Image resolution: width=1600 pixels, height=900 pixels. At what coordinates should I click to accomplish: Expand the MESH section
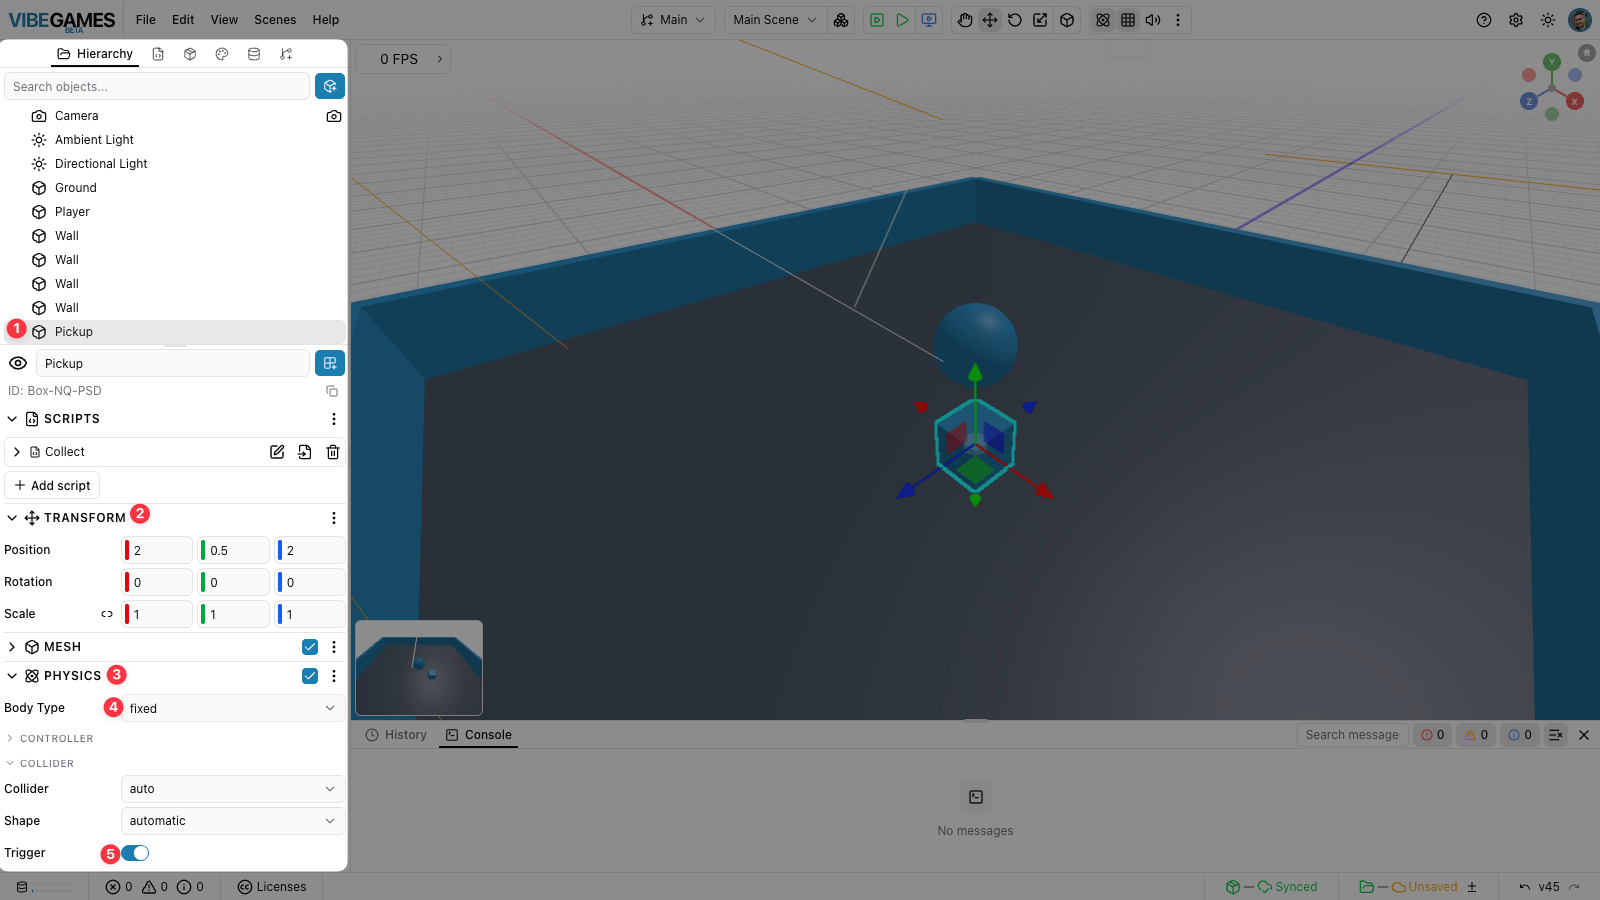(12, 647)
